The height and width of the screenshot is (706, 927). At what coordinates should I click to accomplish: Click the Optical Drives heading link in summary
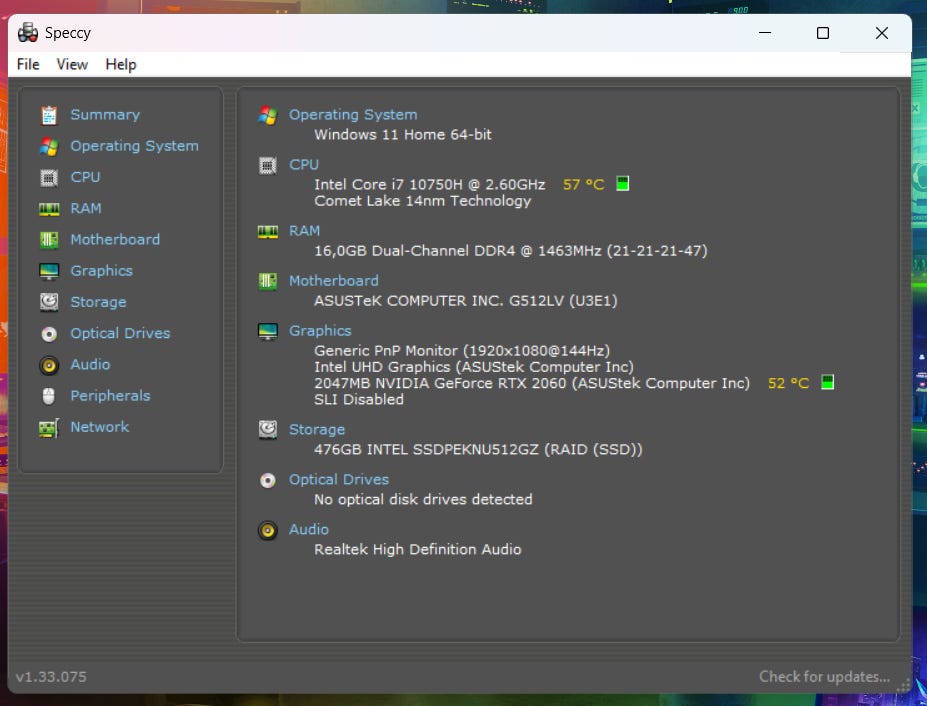(x=339, y=480)
